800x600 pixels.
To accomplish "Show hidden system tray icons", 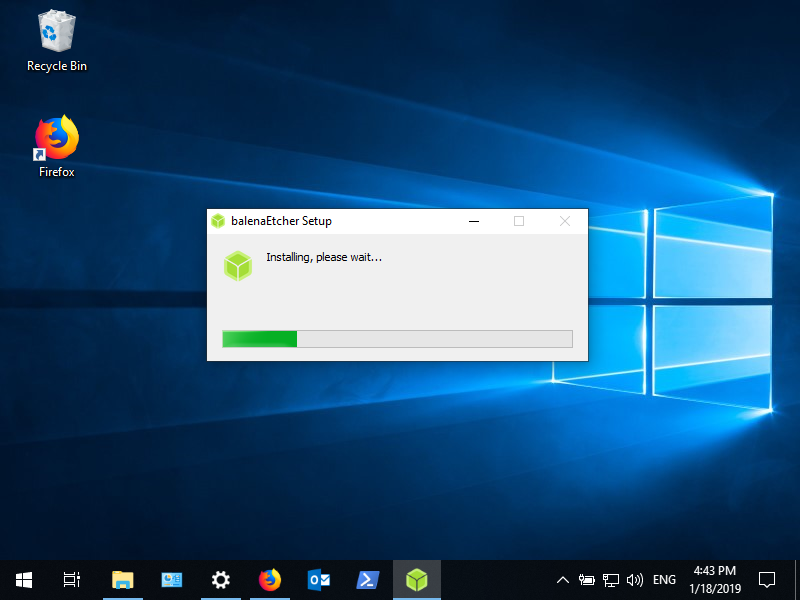I will (x=563, y=580).
